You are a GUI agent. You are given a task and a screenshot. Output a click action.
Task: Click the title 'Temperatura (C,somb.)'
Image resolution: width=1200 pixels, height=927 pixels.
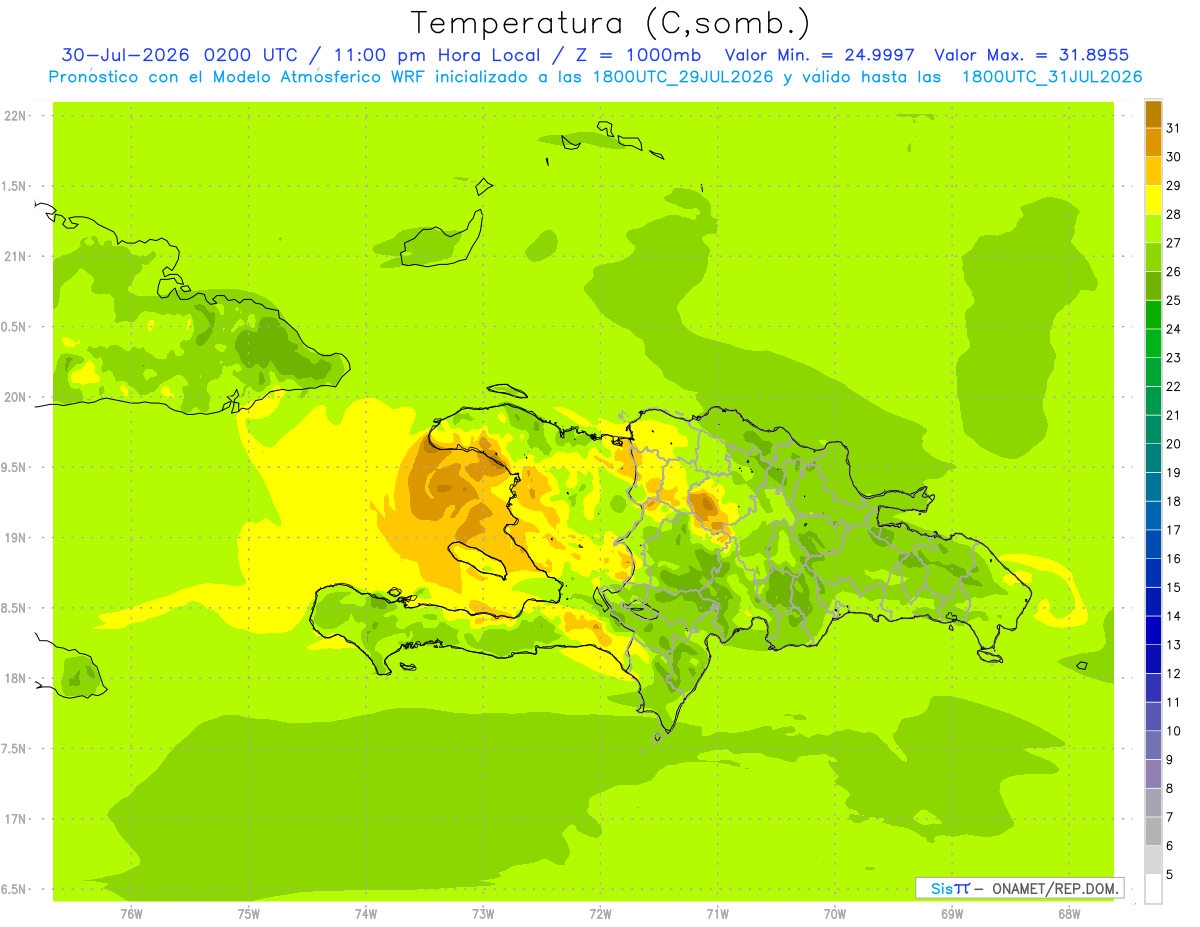(610, 23)
